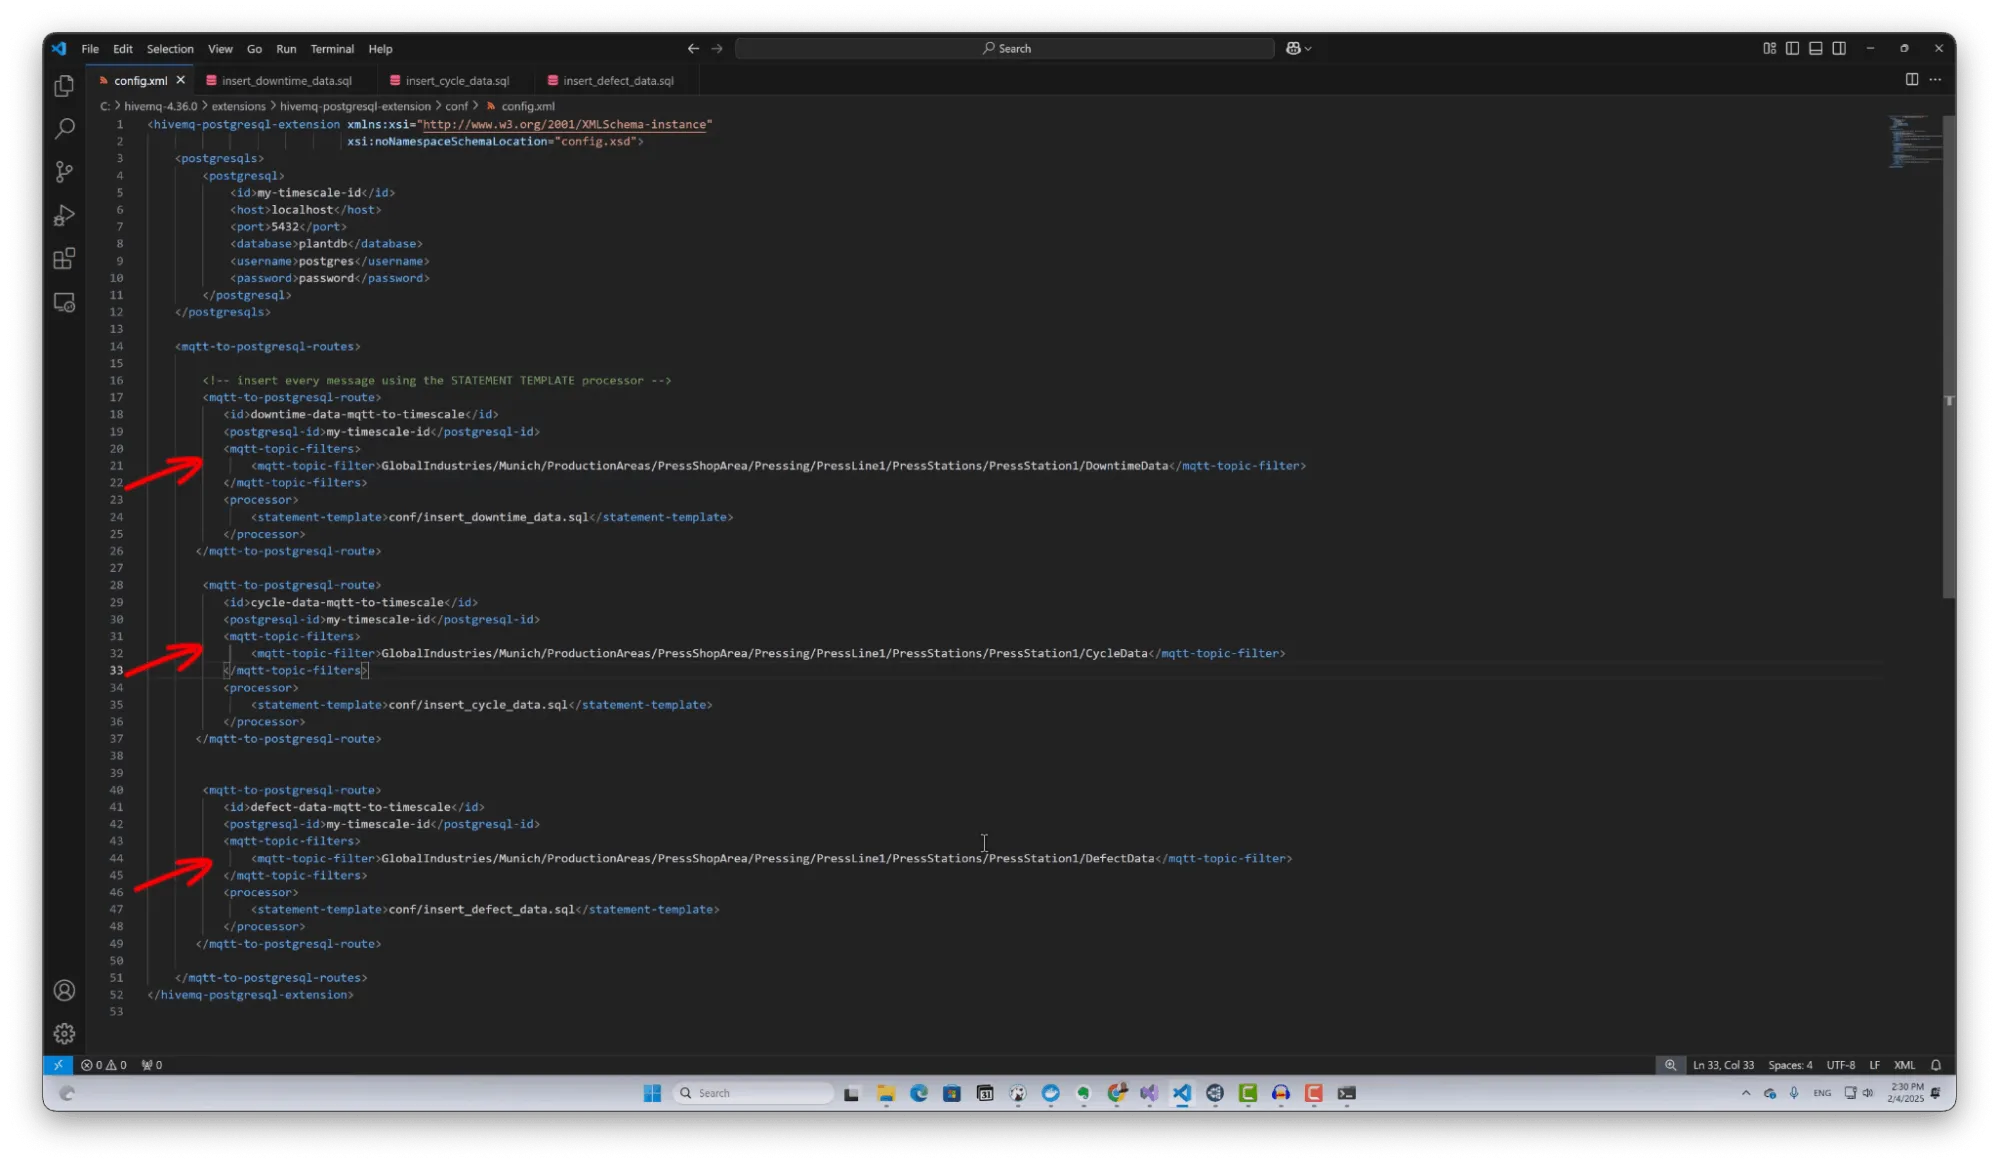
Task: Click the conf breadcrumb
Action: 456,106
